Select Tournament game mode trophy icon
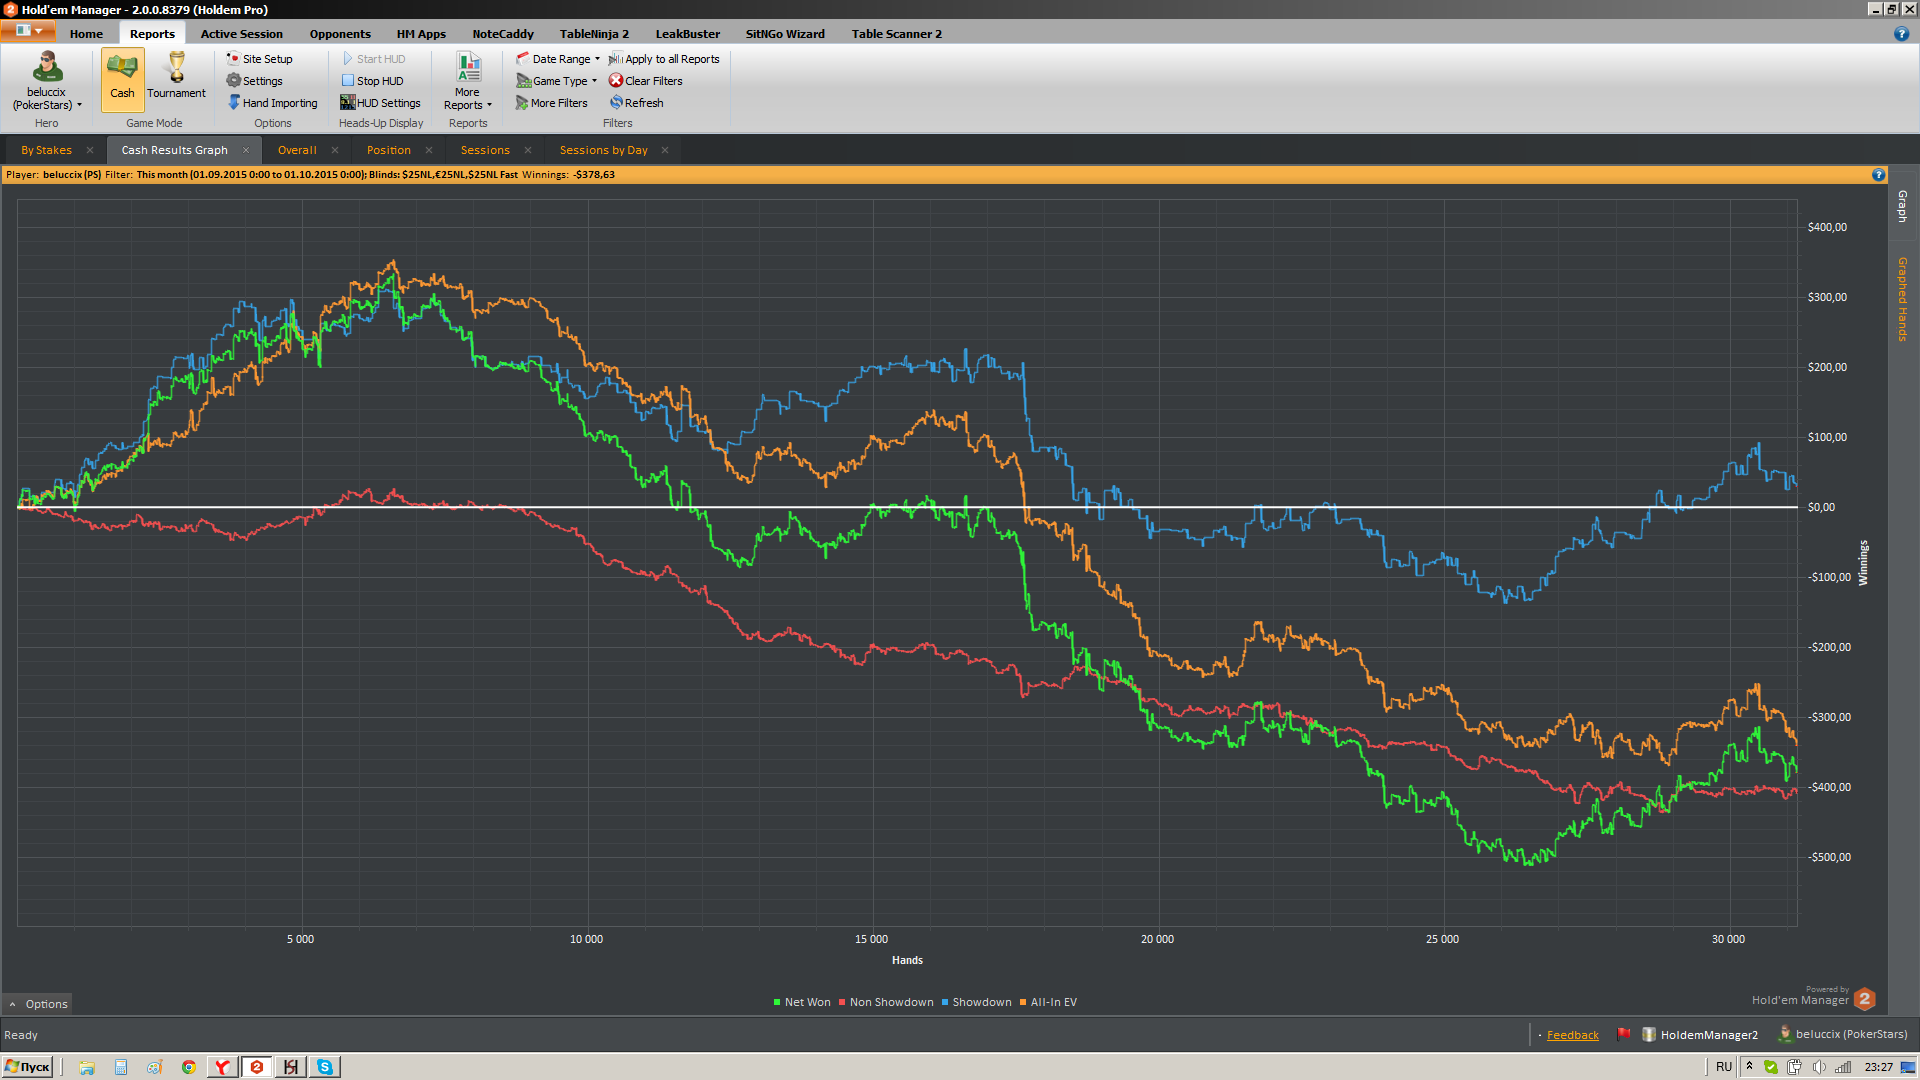This screenshot has height=1080, width=1920. pyautogui.click(x=177, y=68)
